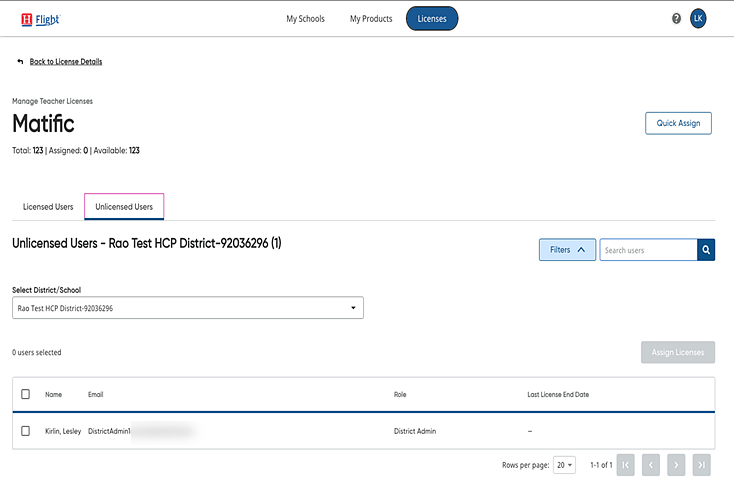Screen dimensions: 734x488
Task: Focus the Search users field
Action: coord(648,250)
